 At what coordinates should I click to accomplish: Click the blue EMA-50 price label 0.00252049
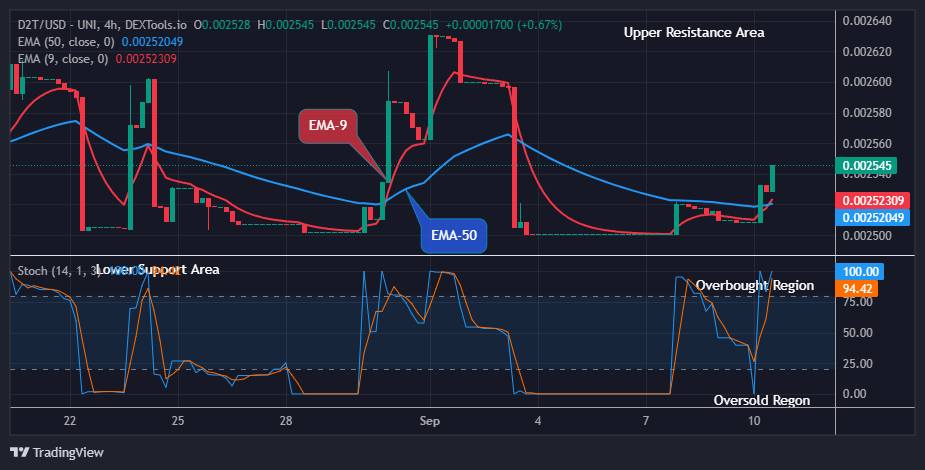pos(873,218)
